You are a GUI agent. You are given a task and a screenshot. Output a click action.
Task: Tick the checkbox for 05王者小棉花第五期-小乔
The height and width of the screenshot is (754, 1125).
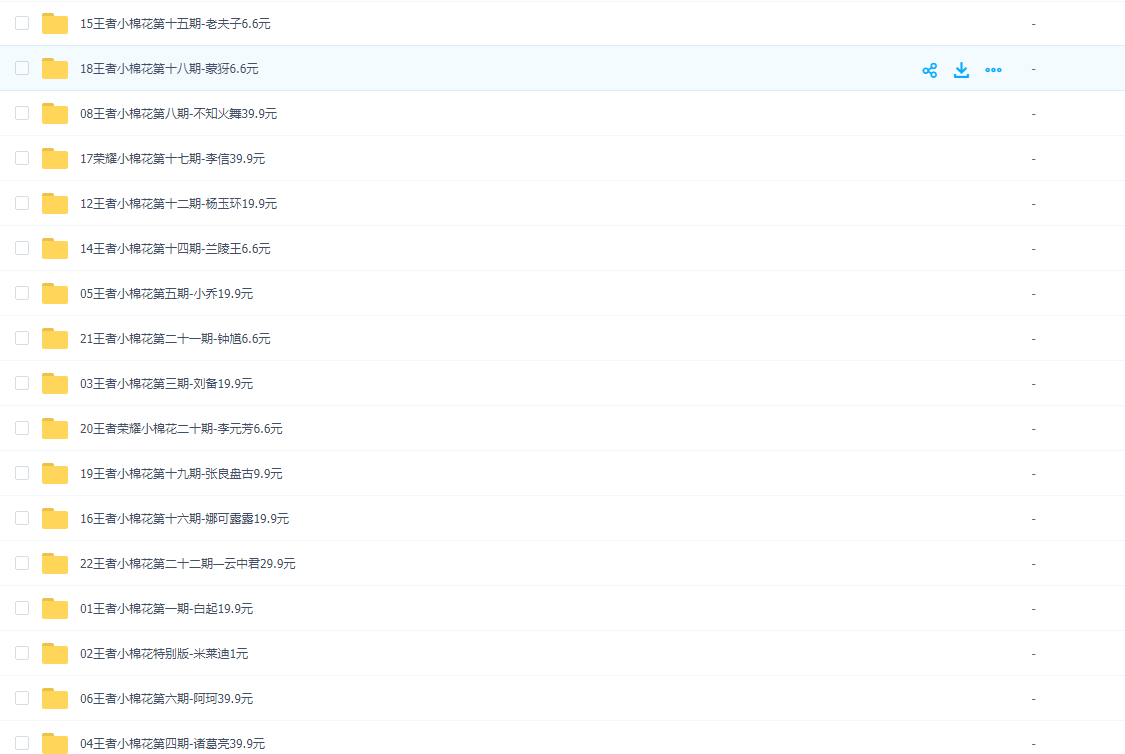[22, 293]
